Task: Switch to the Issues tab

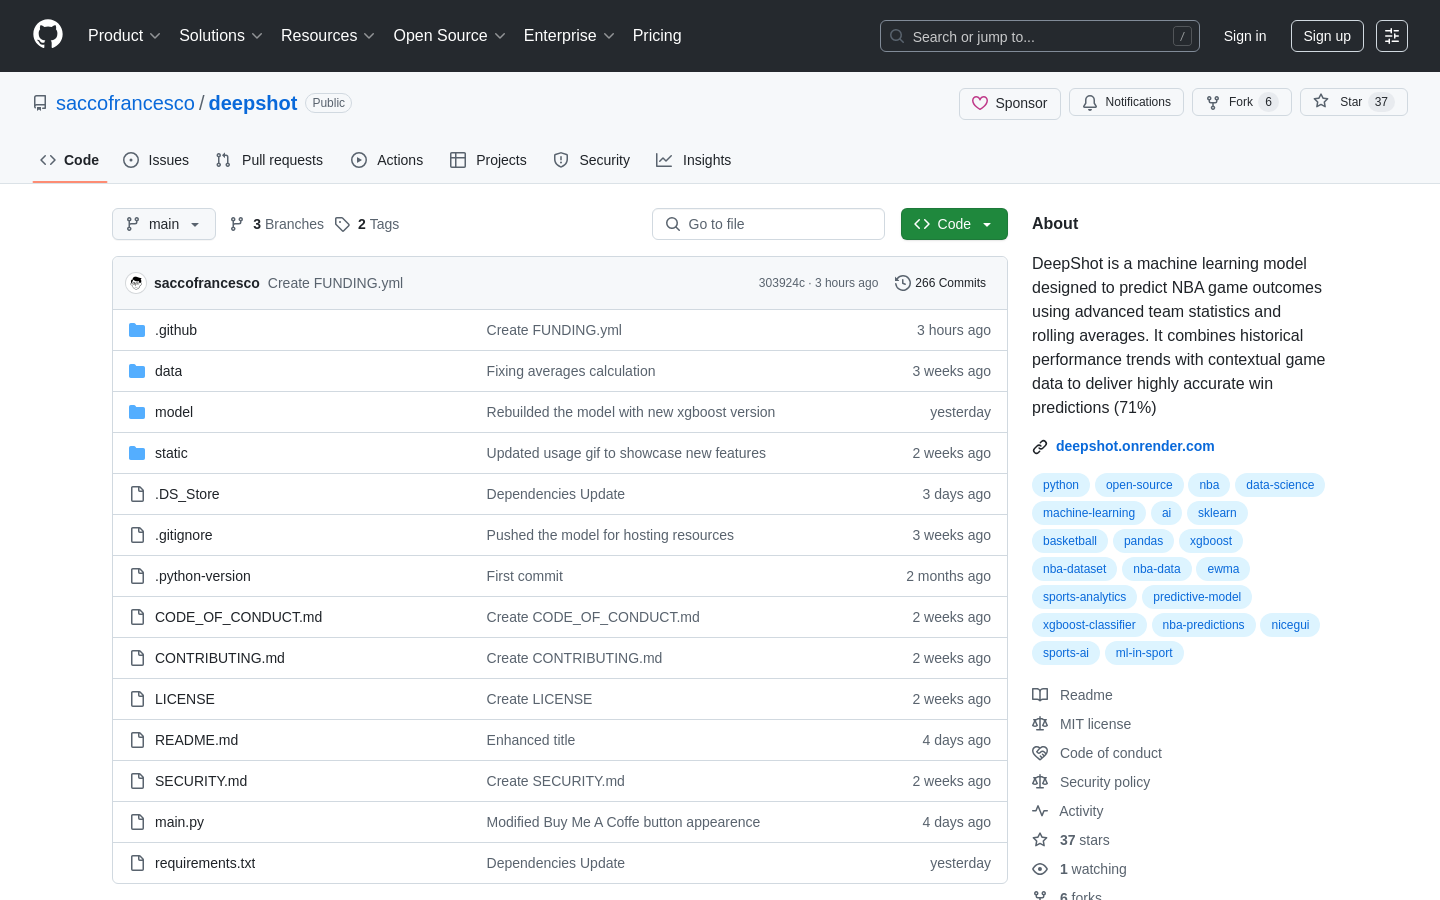Action: pyautogui.click(x=156, y=160)
